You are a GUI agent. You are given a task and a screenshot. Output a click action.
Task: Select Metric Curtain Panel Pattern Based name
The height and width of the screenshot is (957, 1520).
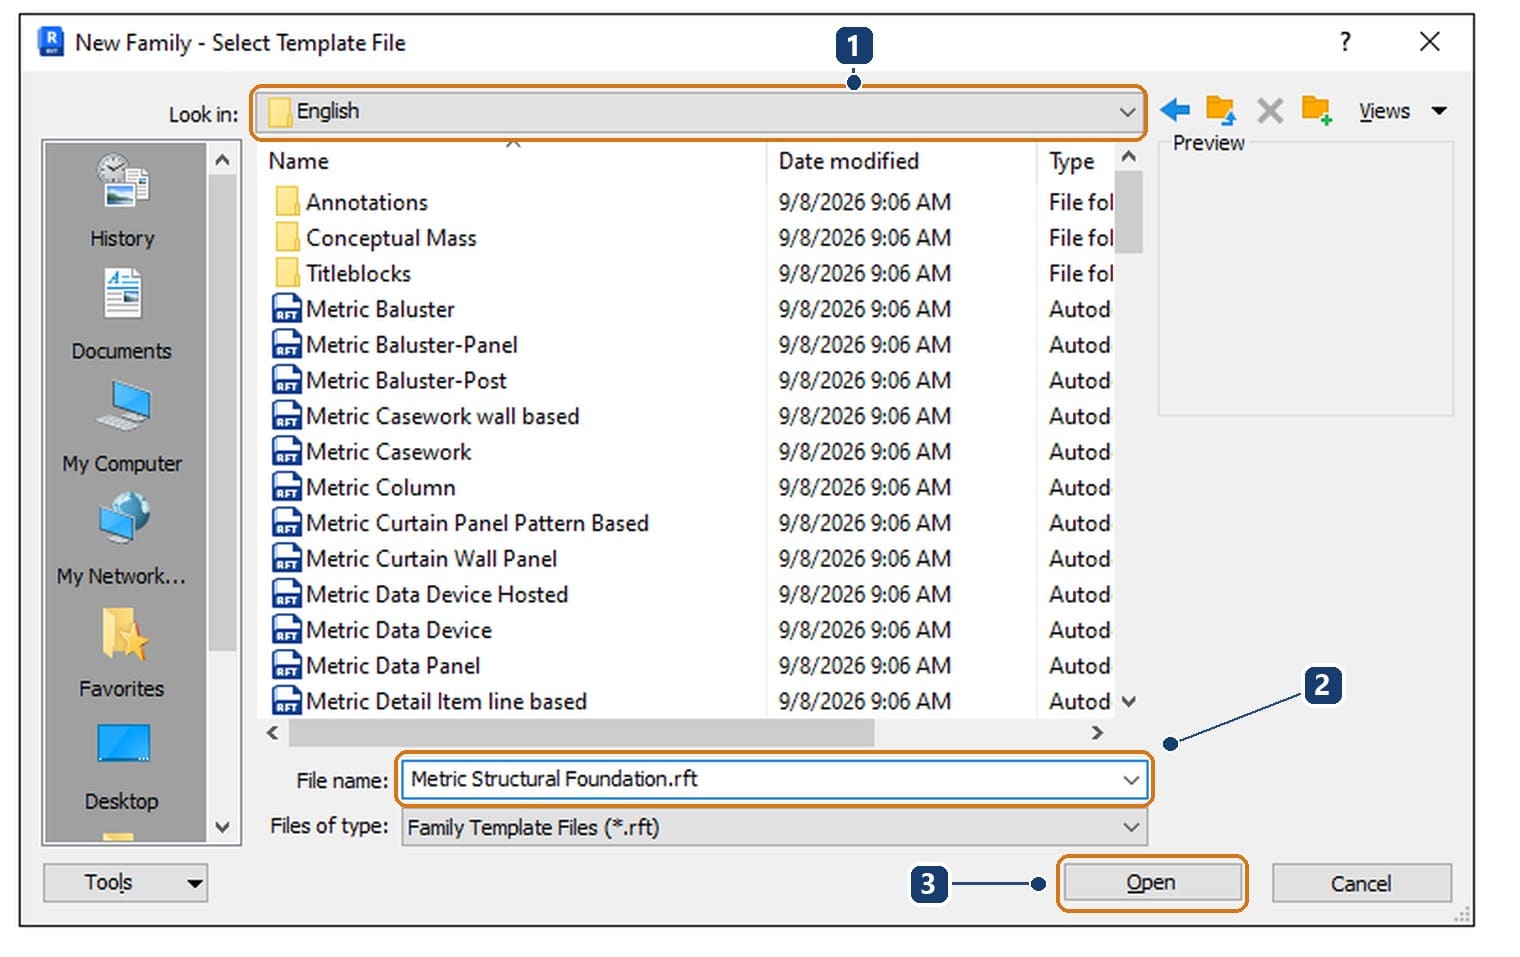(x=477, y=523)
